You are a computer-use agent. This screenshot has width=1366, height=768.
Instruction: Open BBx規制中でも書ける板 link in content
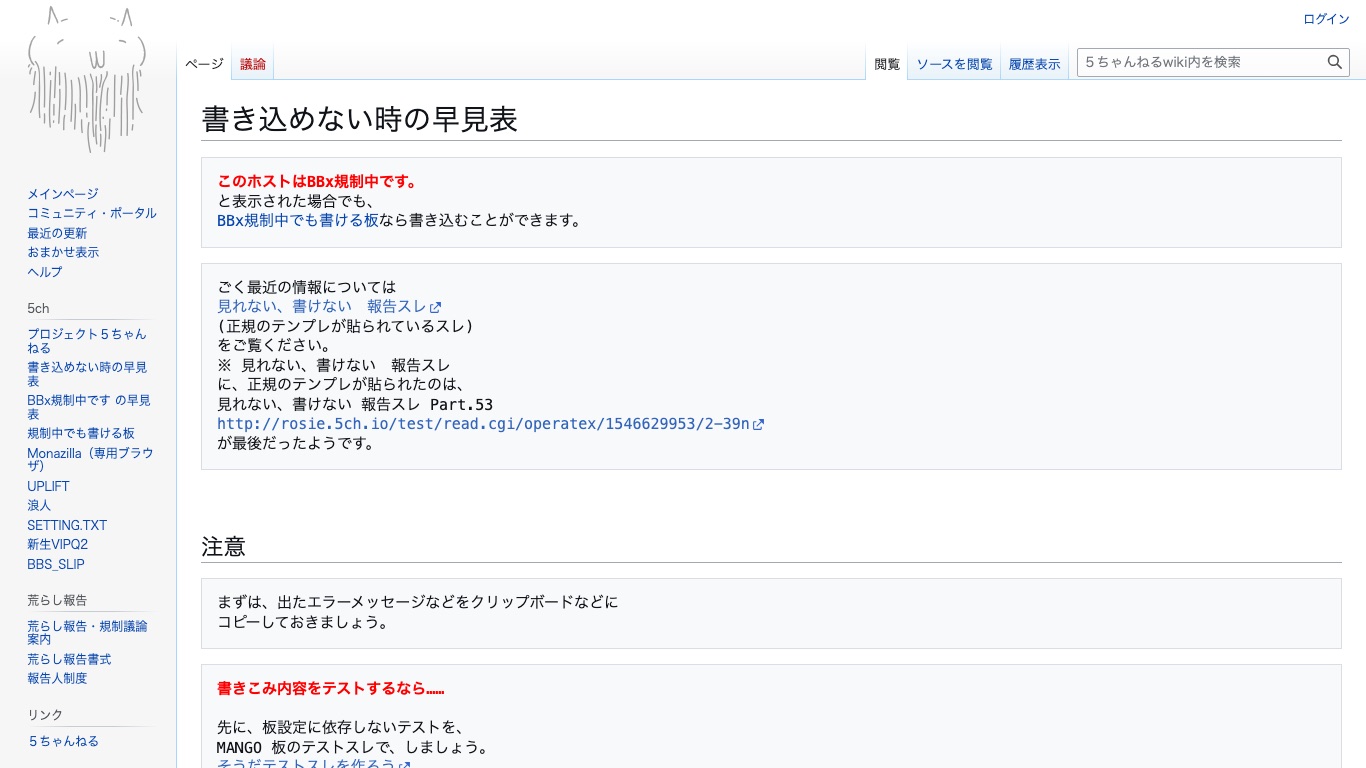coord(298,220)
